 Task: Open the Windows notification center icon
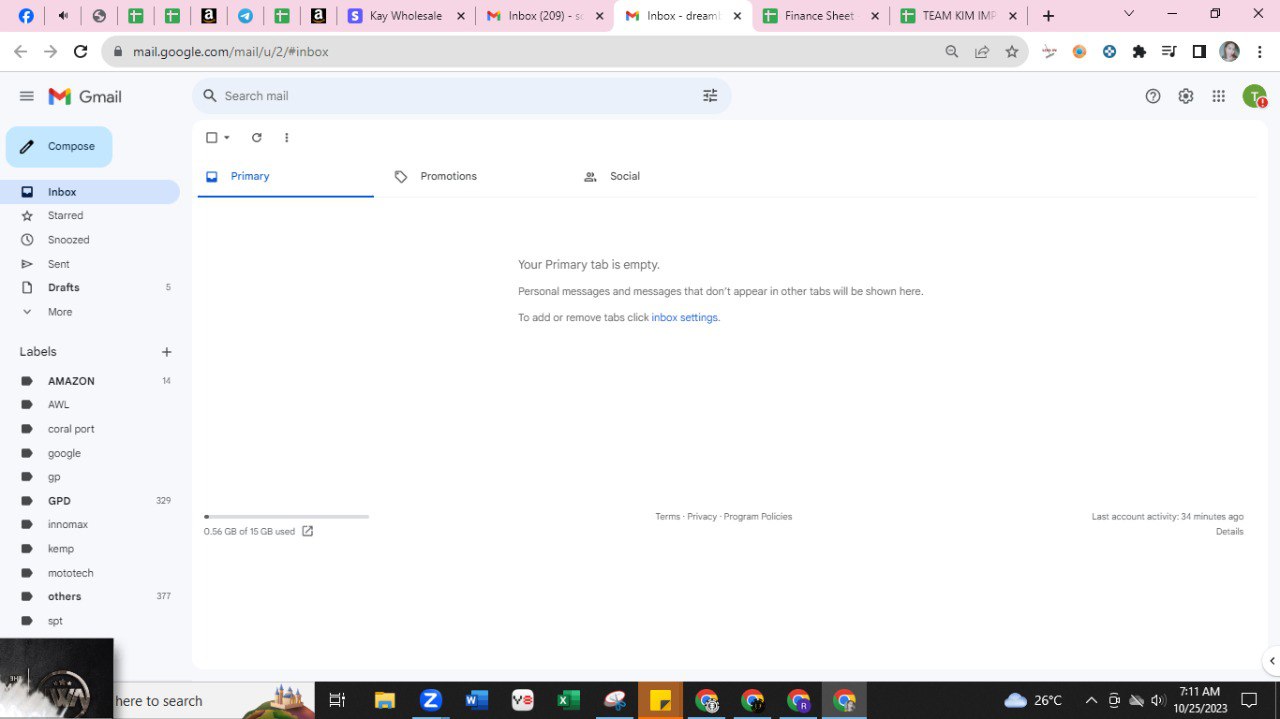(x=1249, y=700)
